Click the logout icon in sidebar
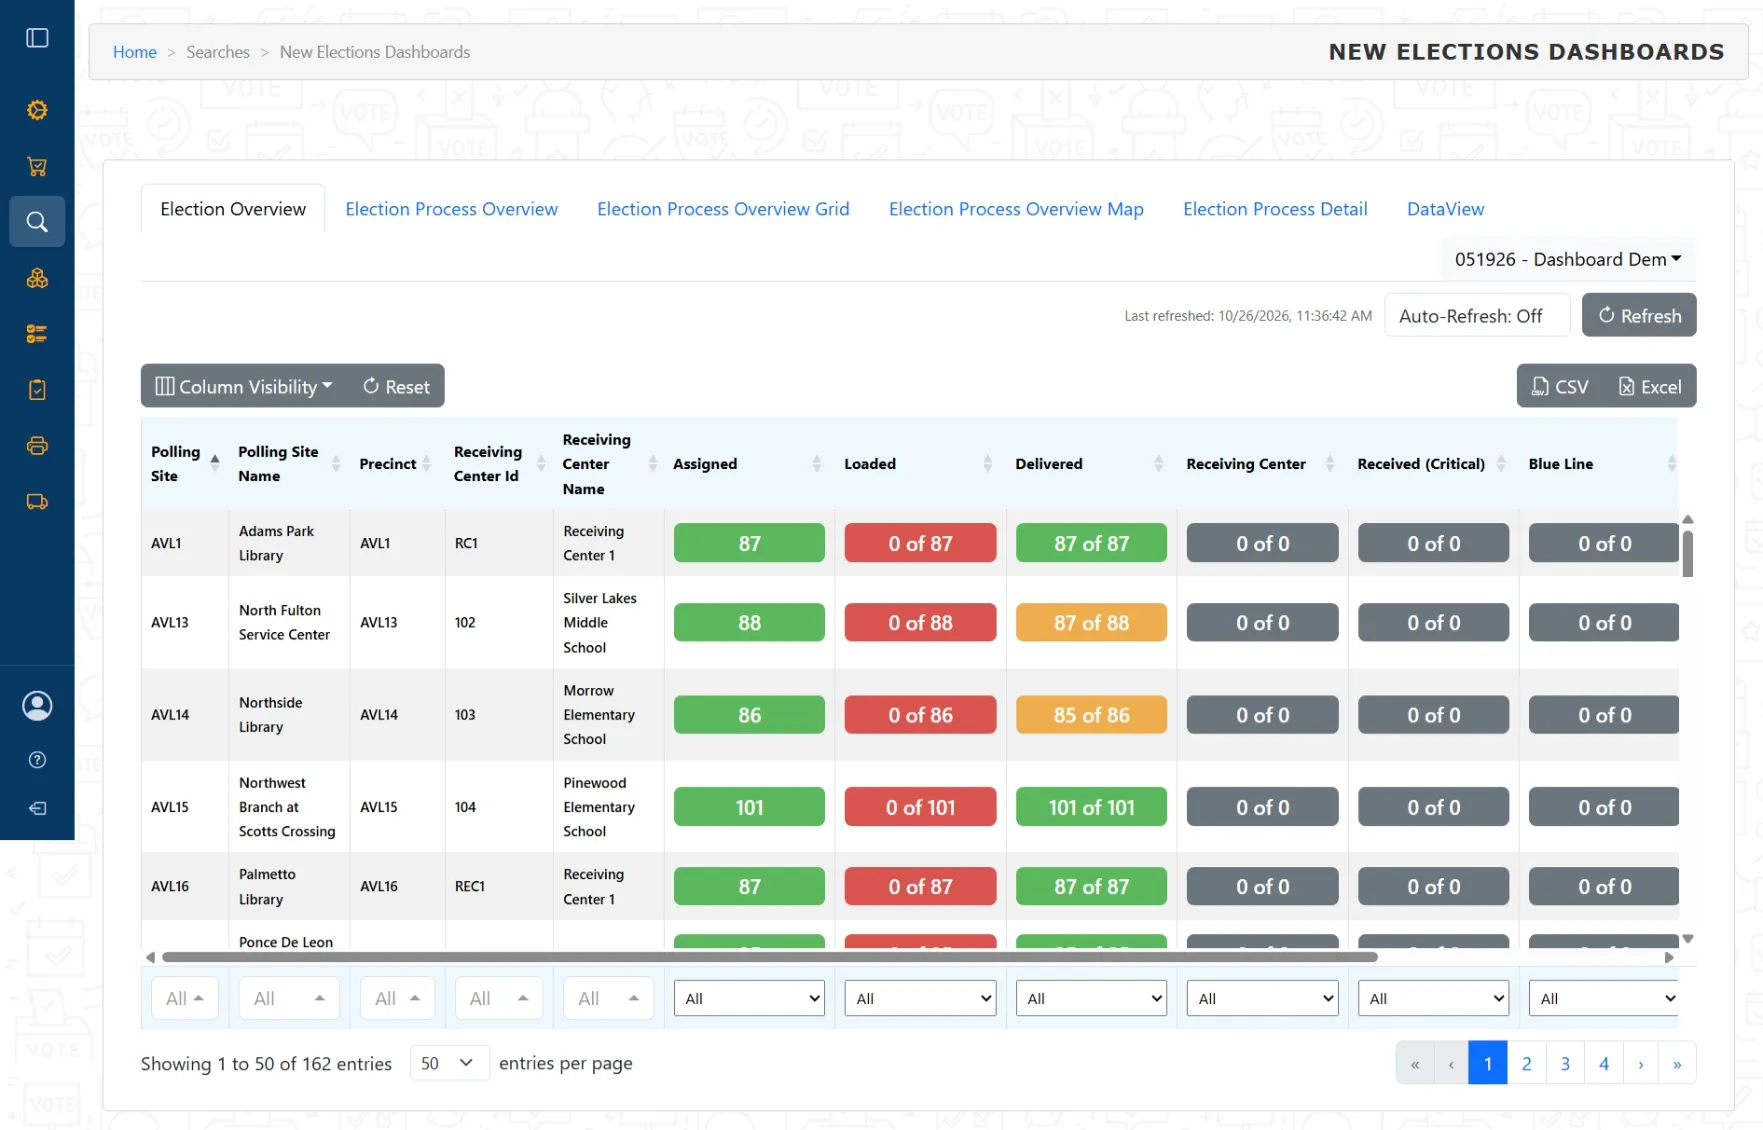Viewport: 1763px width, 1130px height. click(x=37, y=808)
